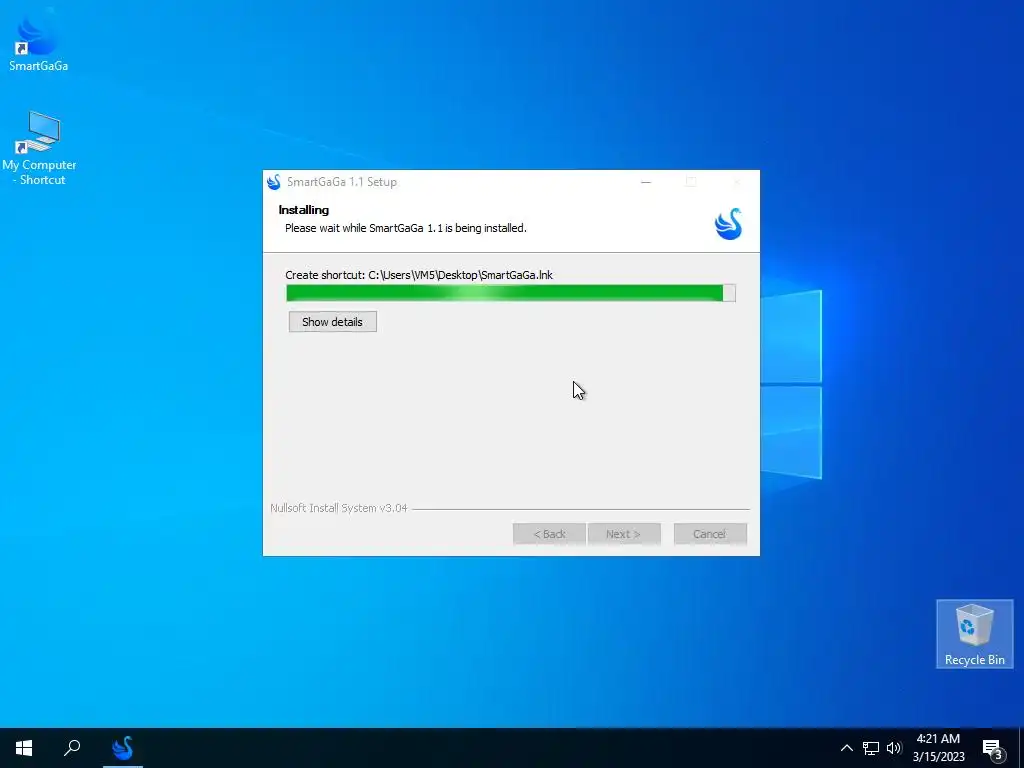Click Show details button
1024x768 pixels.
332,322
